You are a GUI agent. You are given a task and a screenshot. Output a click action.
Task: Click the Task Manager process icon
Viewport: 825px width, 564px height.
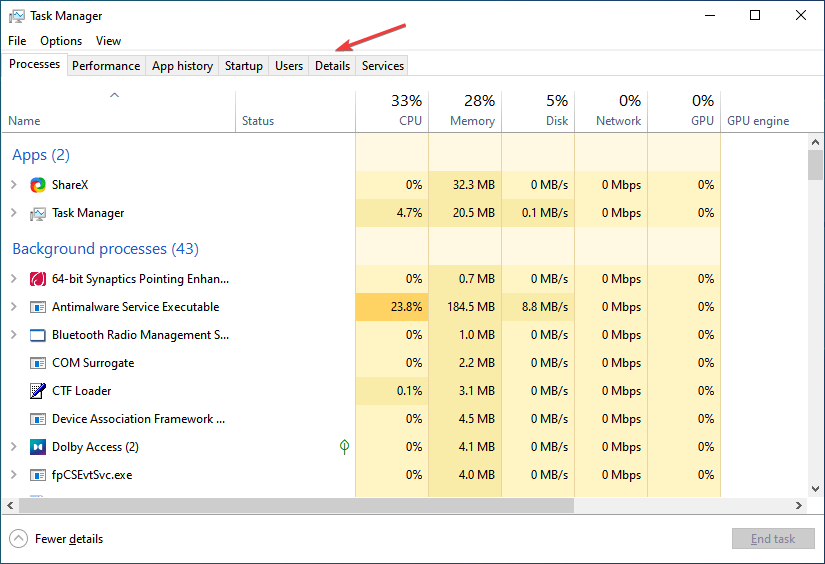[x=38, y=214]
